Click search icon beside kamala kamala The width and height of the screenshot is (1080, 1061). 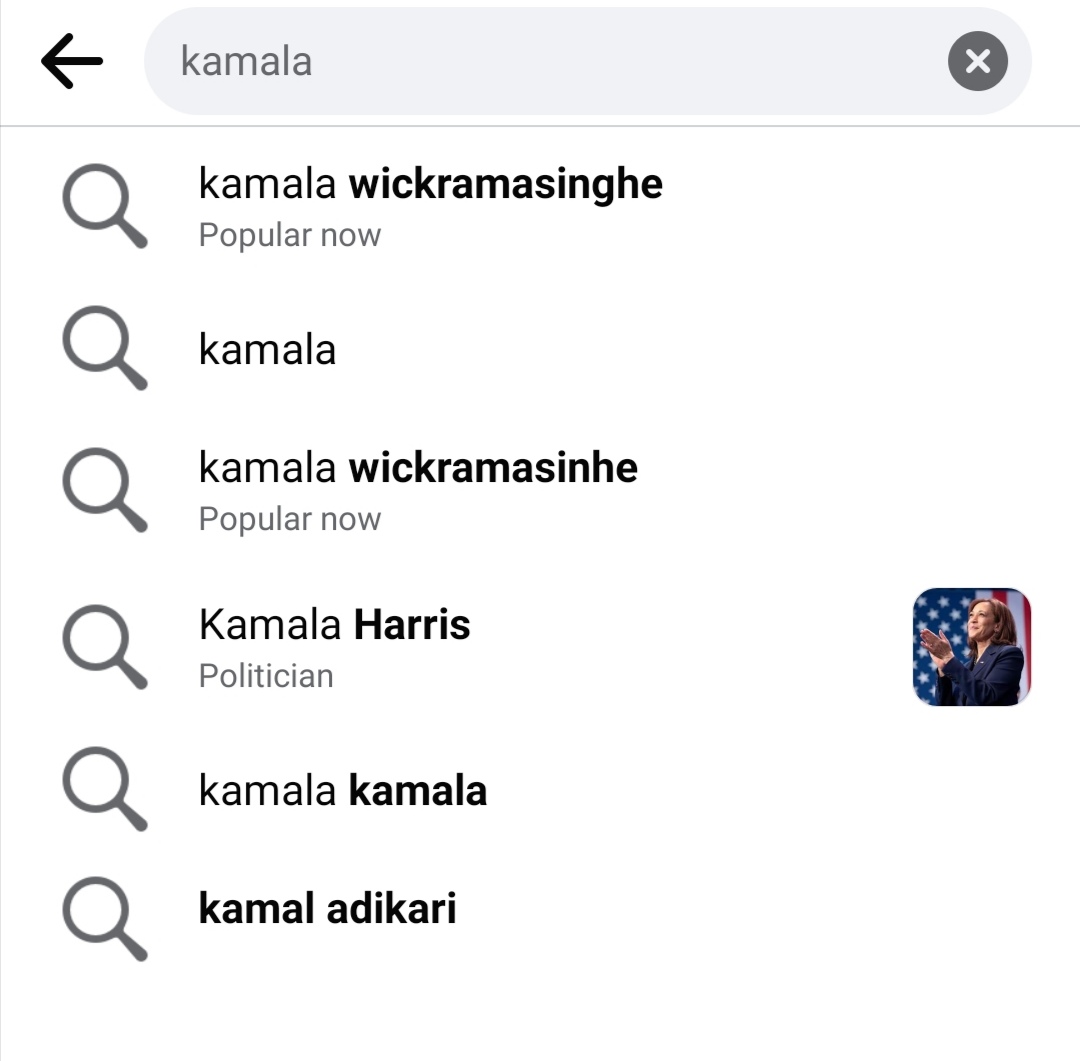(x=105, y=789)
